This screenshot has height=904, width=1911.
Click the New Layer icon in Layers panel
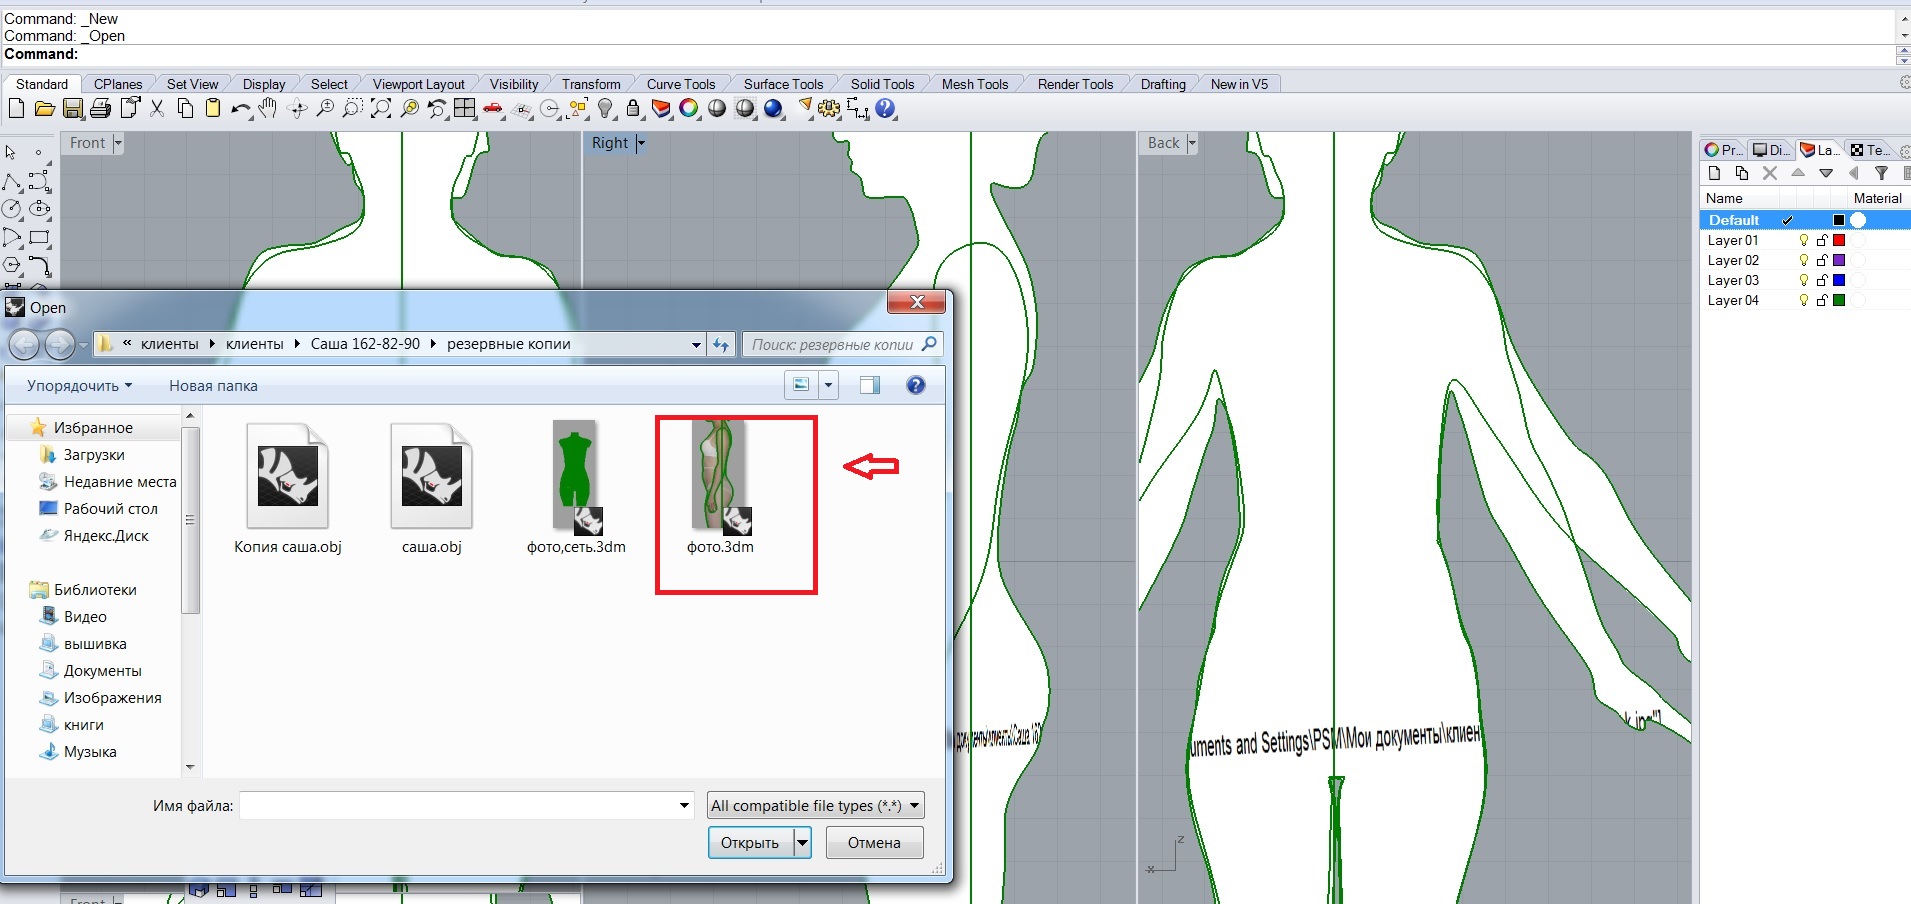pos(1715,173)
